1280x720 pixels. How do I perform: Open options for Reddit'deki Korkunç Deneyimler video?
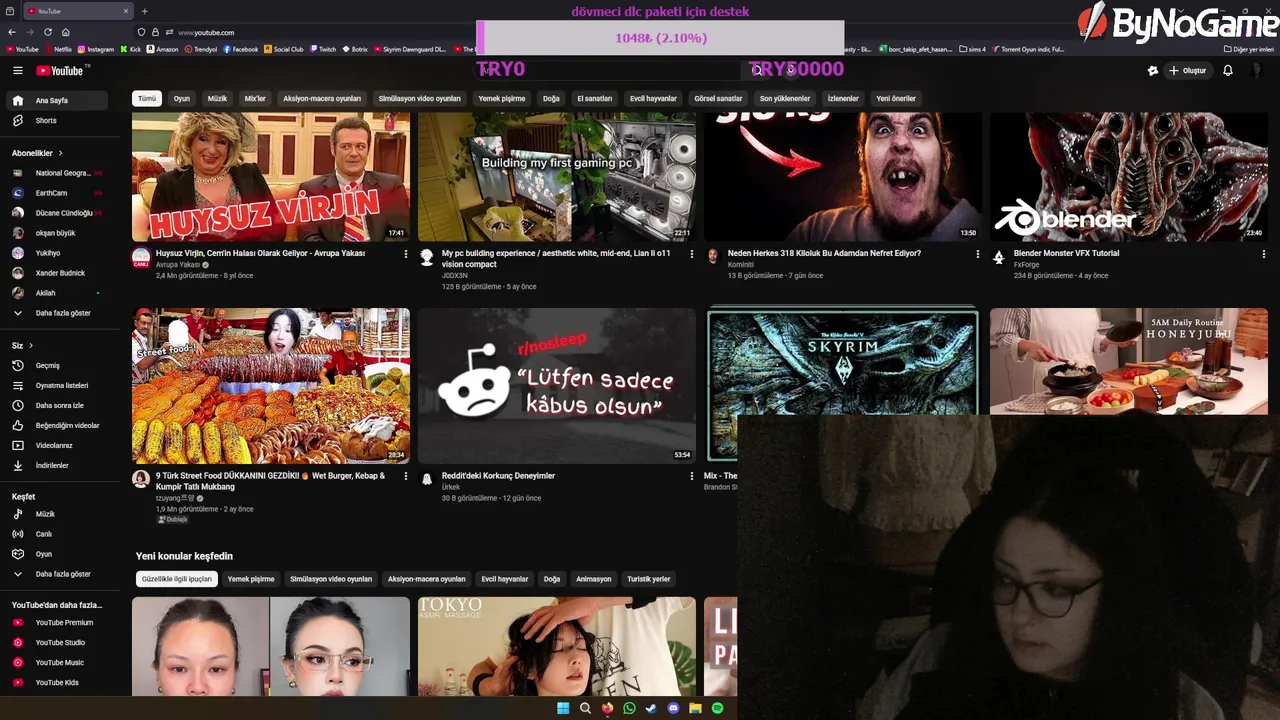(691, 476)
